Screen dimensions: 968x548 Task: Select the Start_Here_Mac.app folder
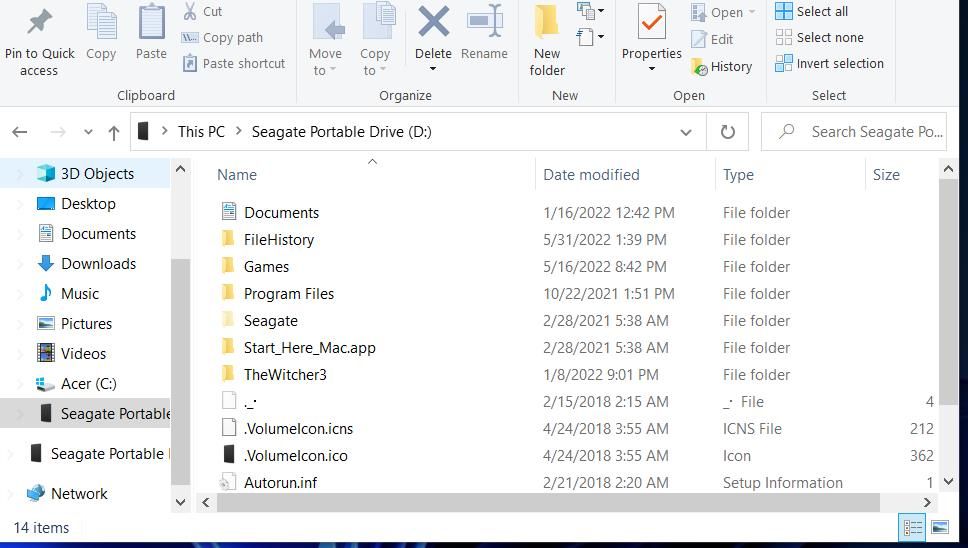309,348
